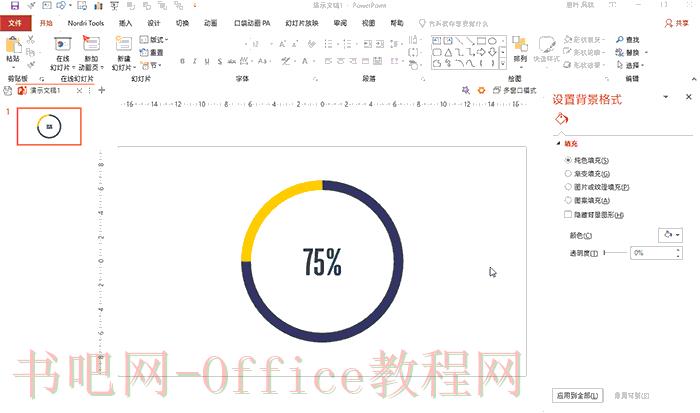Click the 演示文稿1 document tab
The height and width of the screenshot is (413, 700).
(x=45, y=90)
